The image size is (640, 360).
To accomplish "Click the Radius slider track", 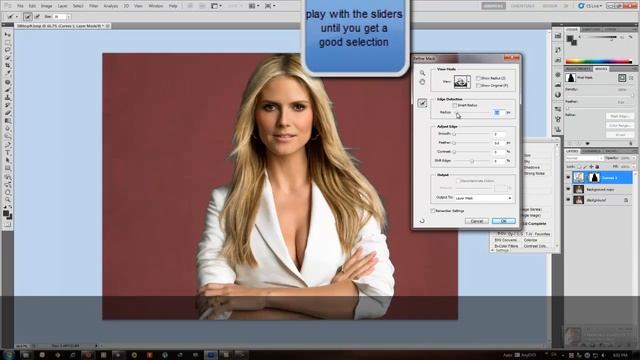I will click(472, 112).
